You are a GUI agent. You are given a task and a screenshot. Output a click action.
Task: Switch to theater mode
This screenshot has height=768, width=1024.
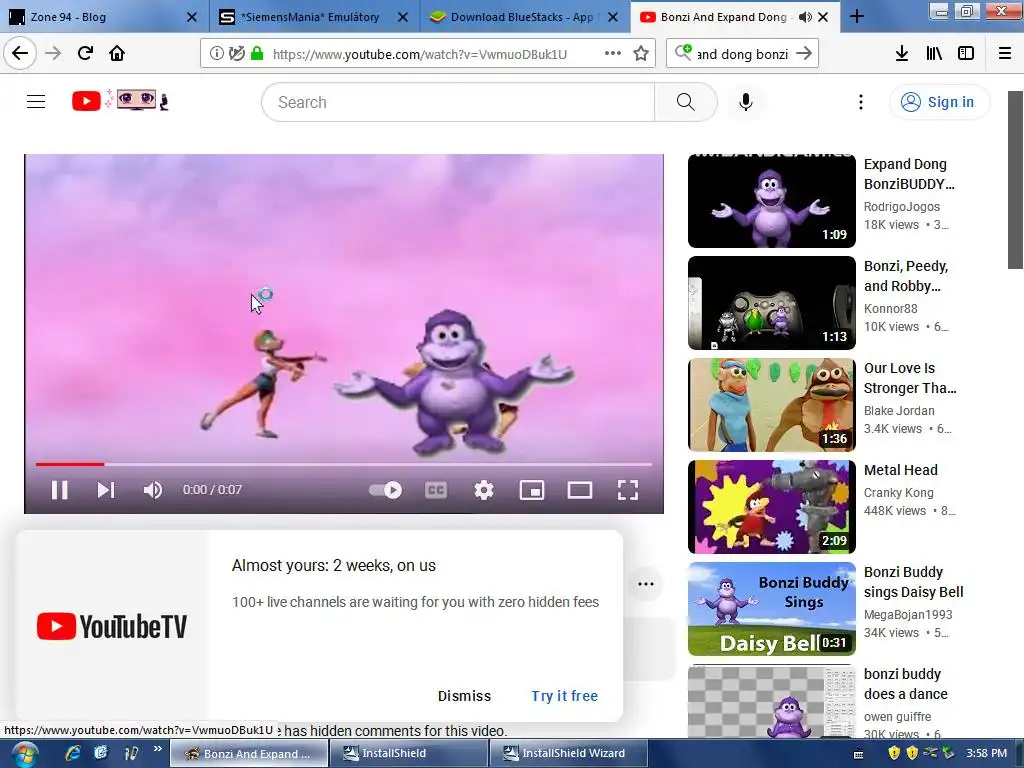[579, 490]
